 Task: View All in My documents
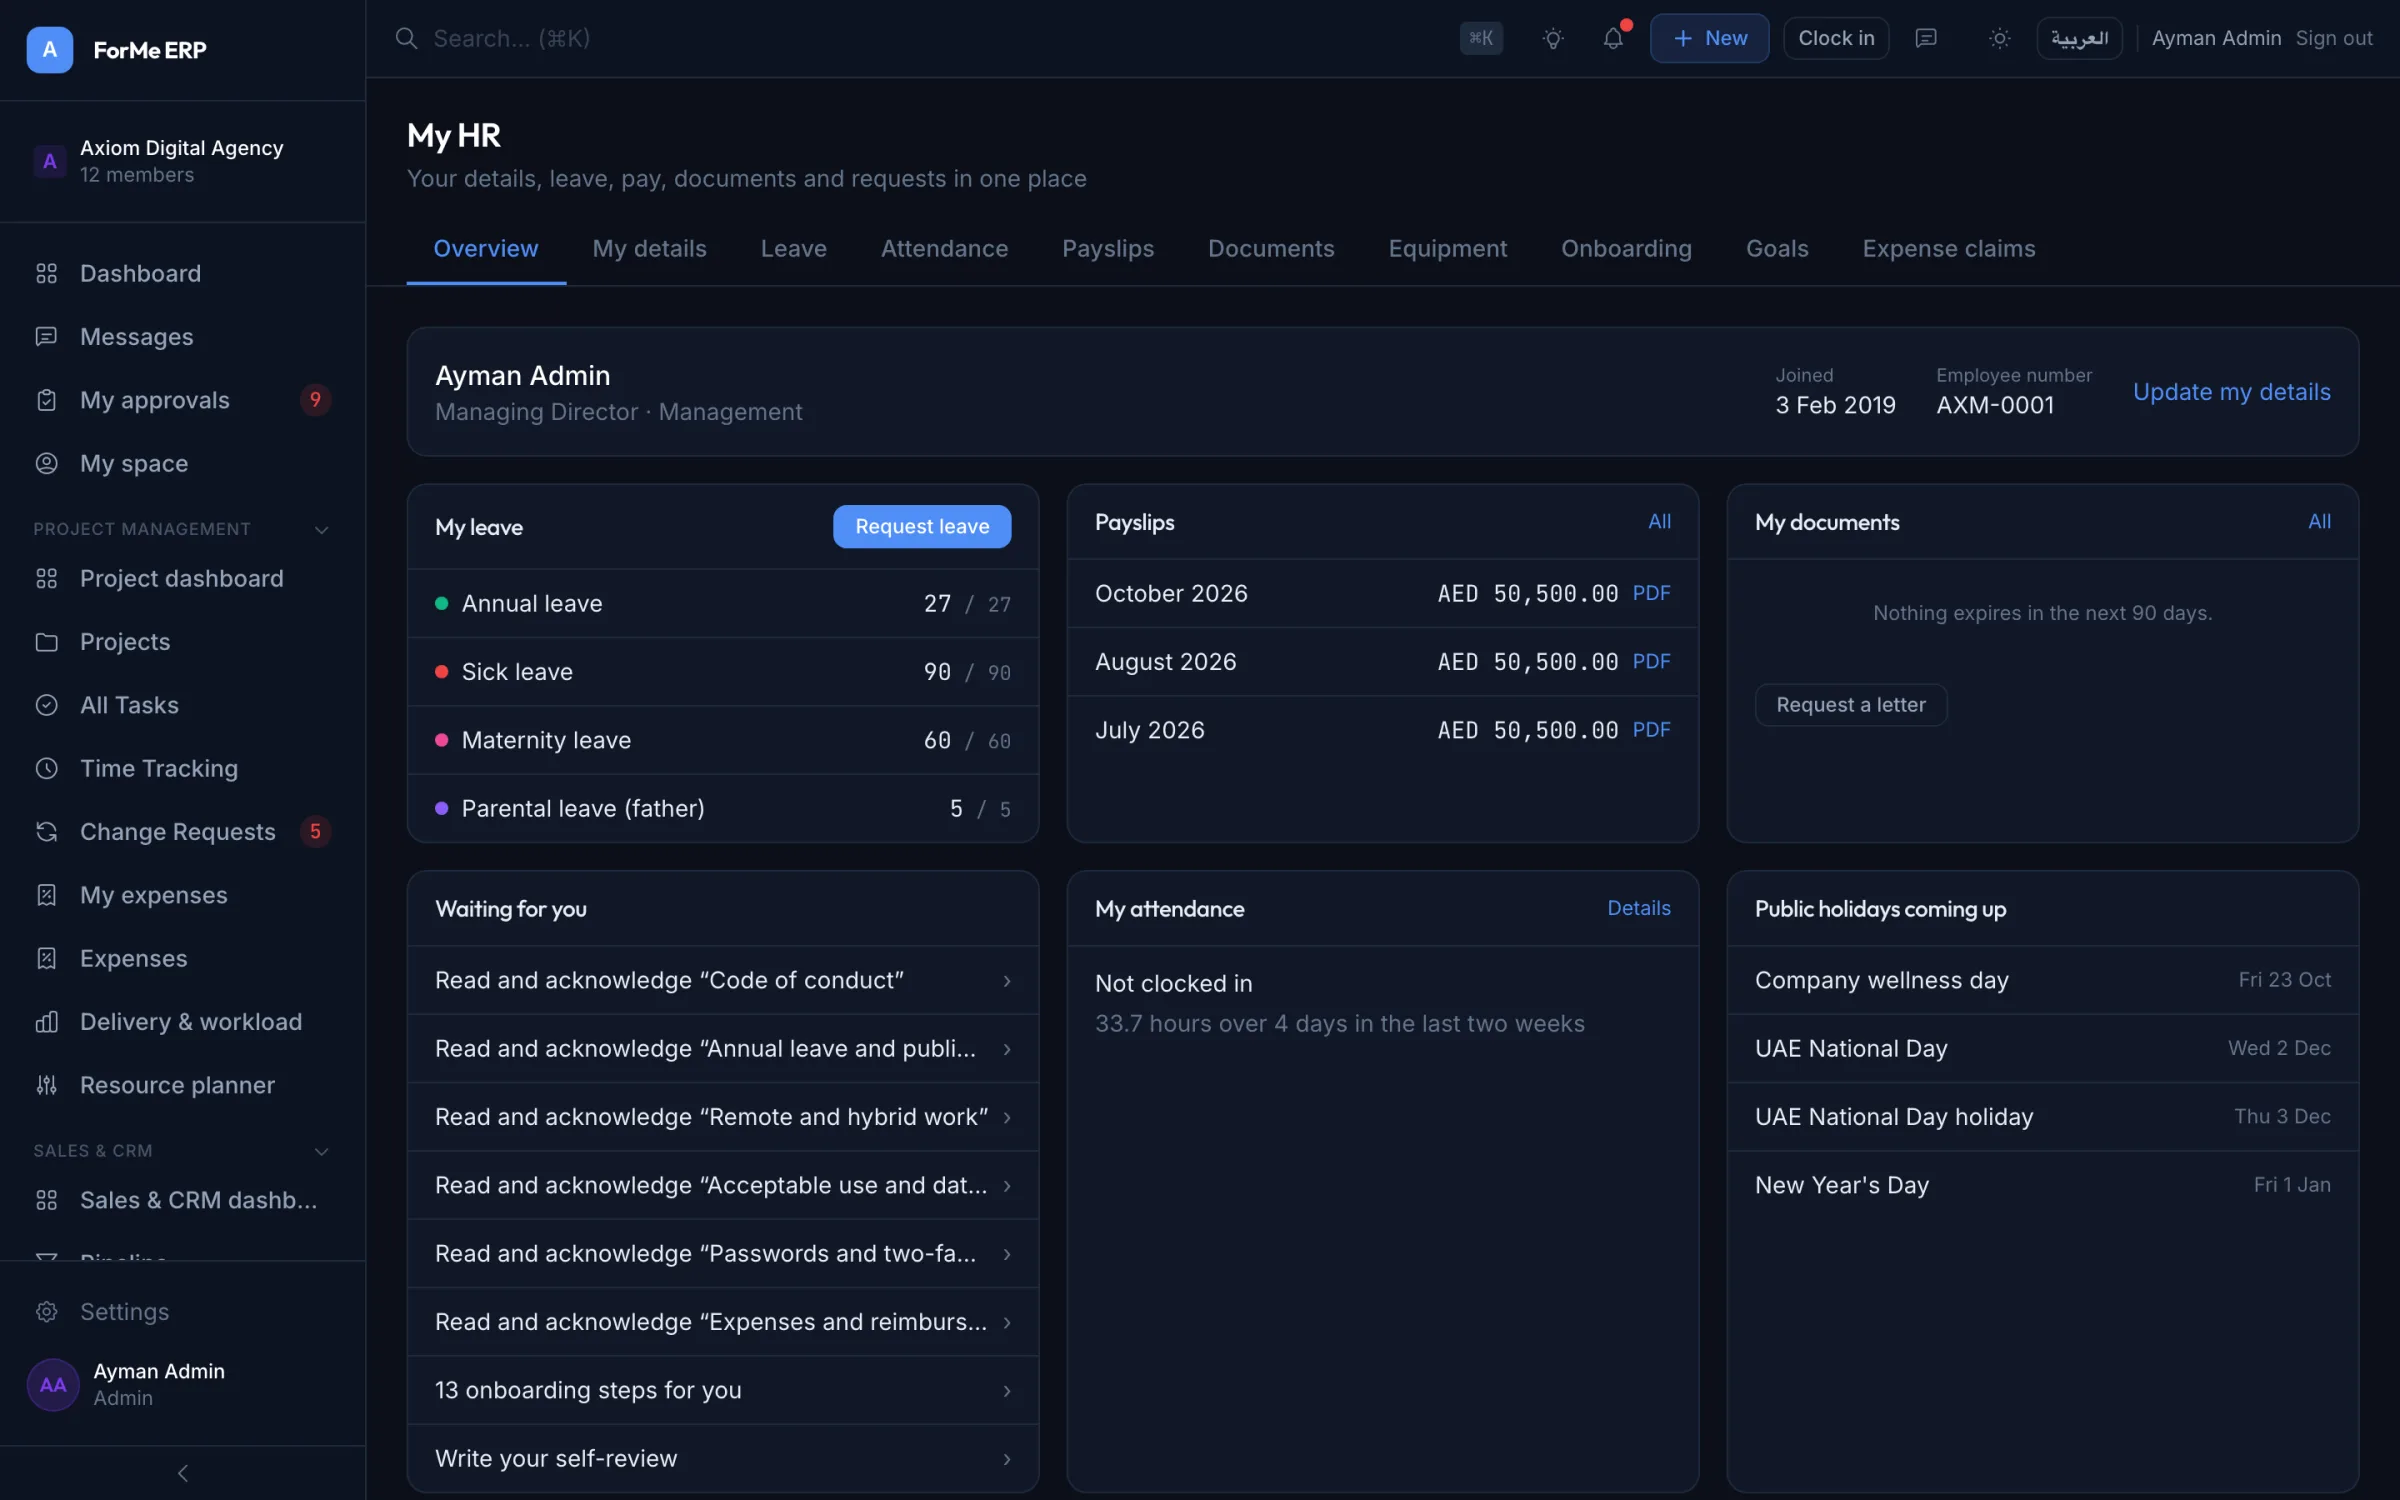tap(2319, 521)
